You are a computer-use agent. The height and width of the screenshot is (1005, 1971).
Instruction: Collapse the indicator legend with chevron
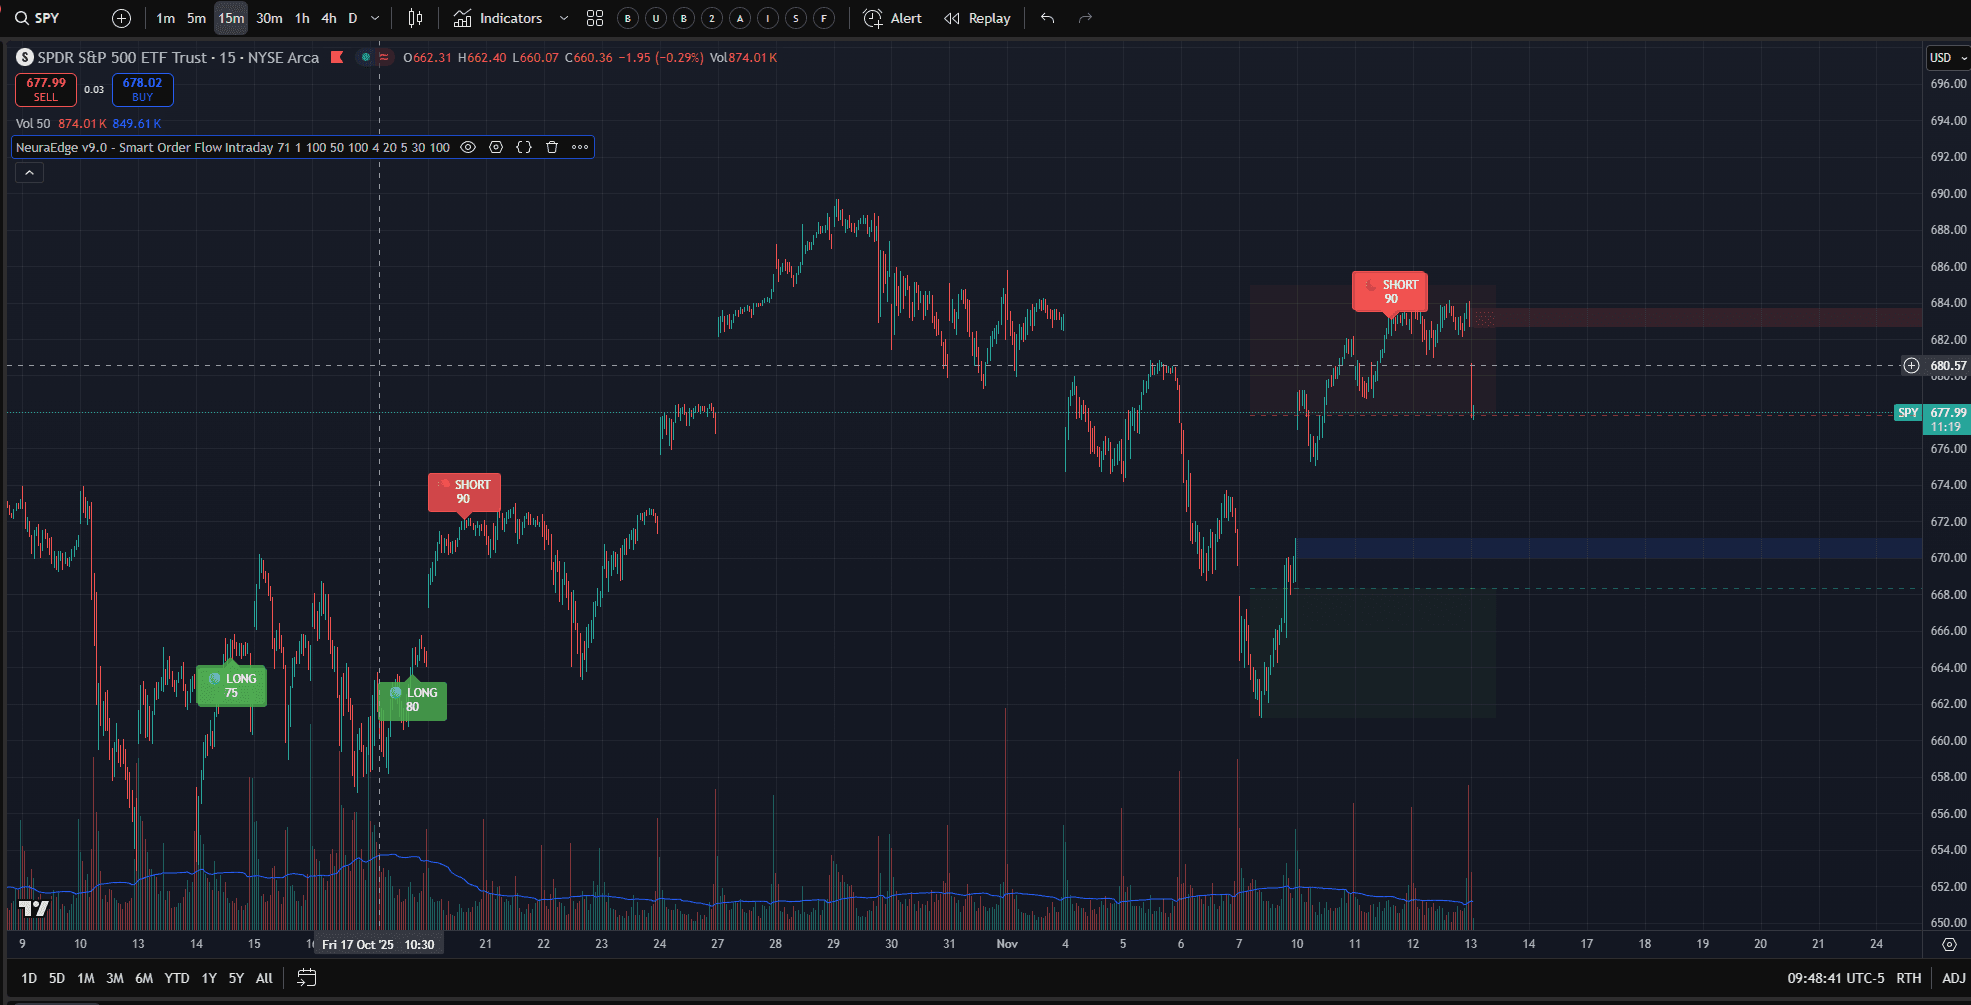pyautogui.click(x=29, y=173)
